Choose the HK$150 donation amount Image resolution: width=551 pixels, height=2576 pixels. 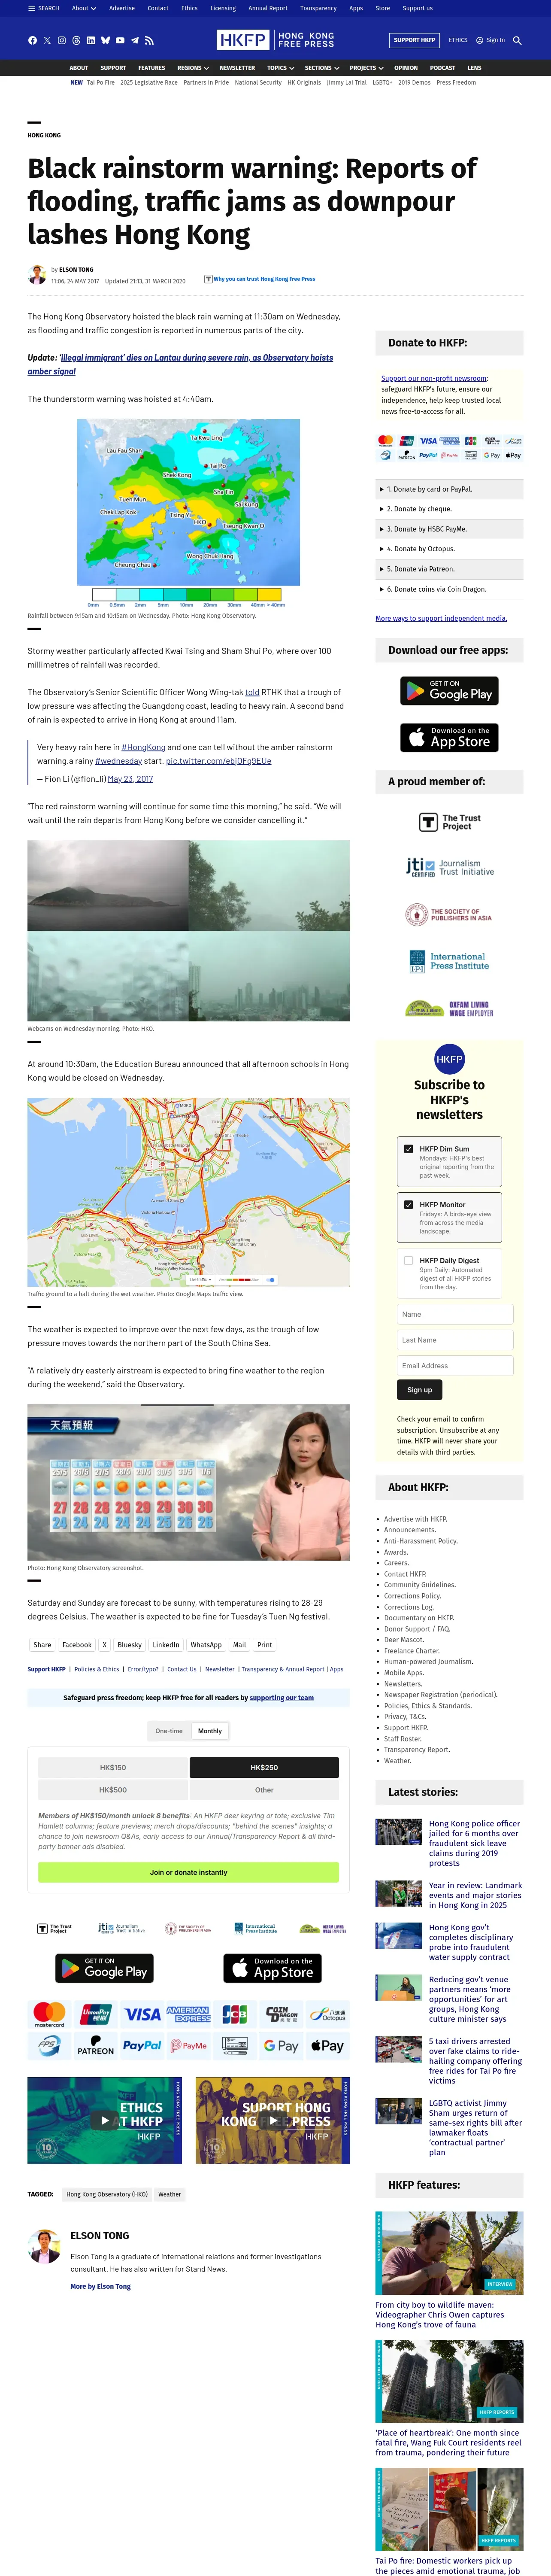coord(113,1768)
